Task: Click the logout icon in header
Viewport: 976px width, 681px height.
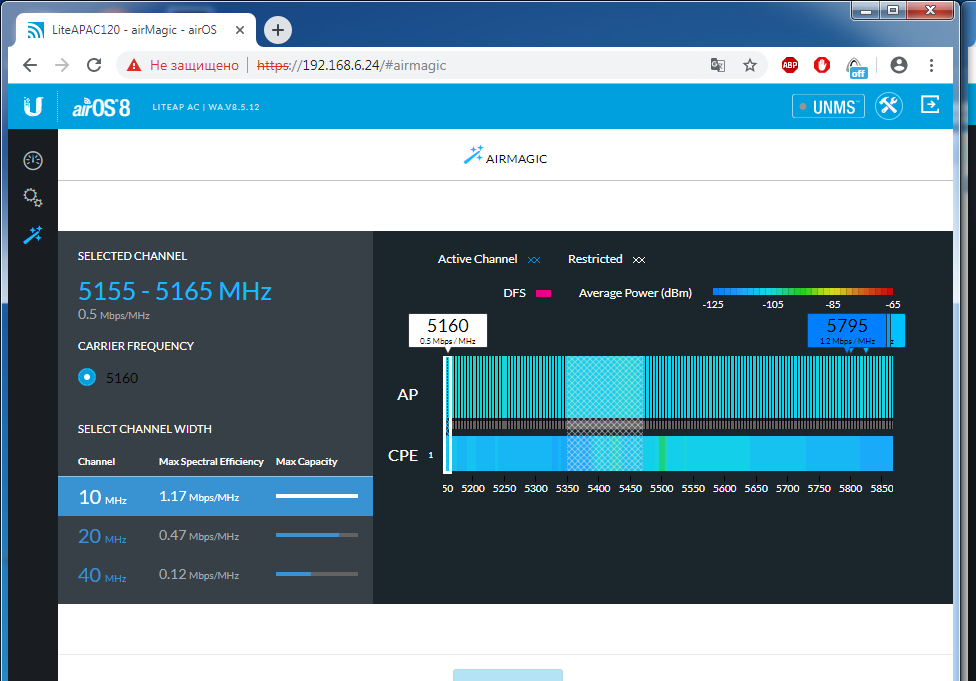Action: pyautogui.click(x=930, y=105)
